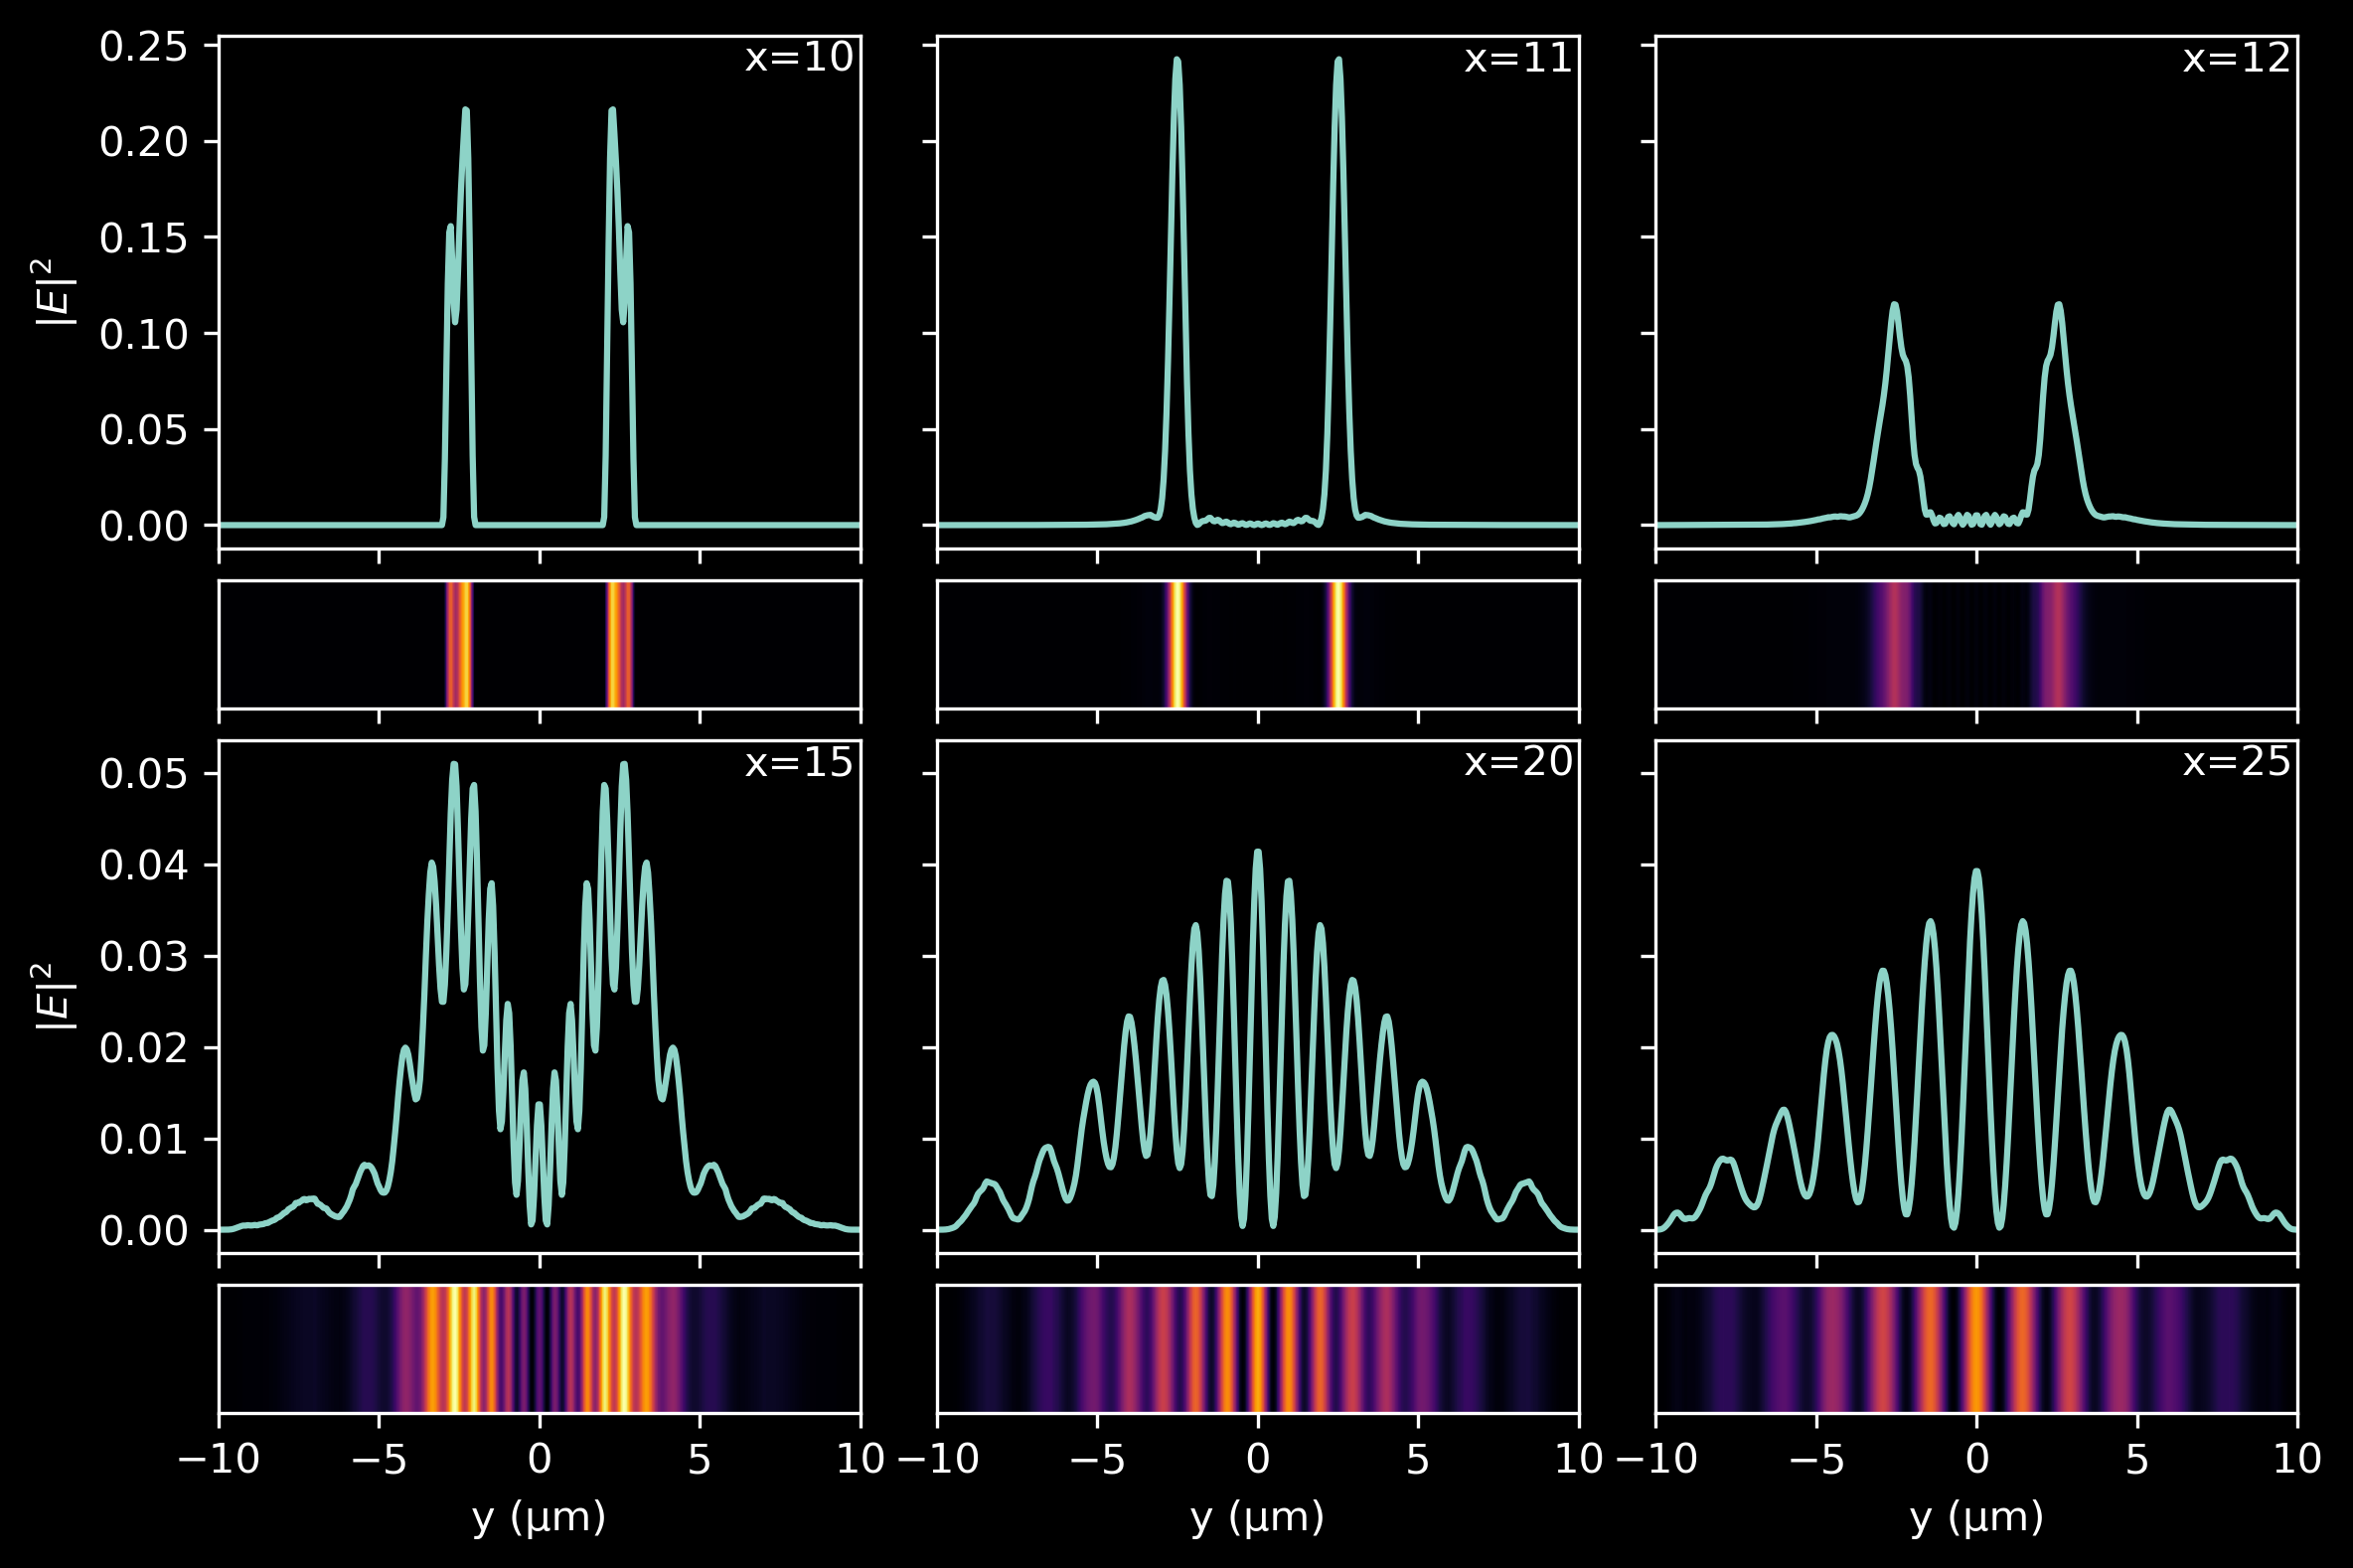2353x1568 pixels.
Task: Click the top-left |E|² axis label
Action: tap(56, 291)
